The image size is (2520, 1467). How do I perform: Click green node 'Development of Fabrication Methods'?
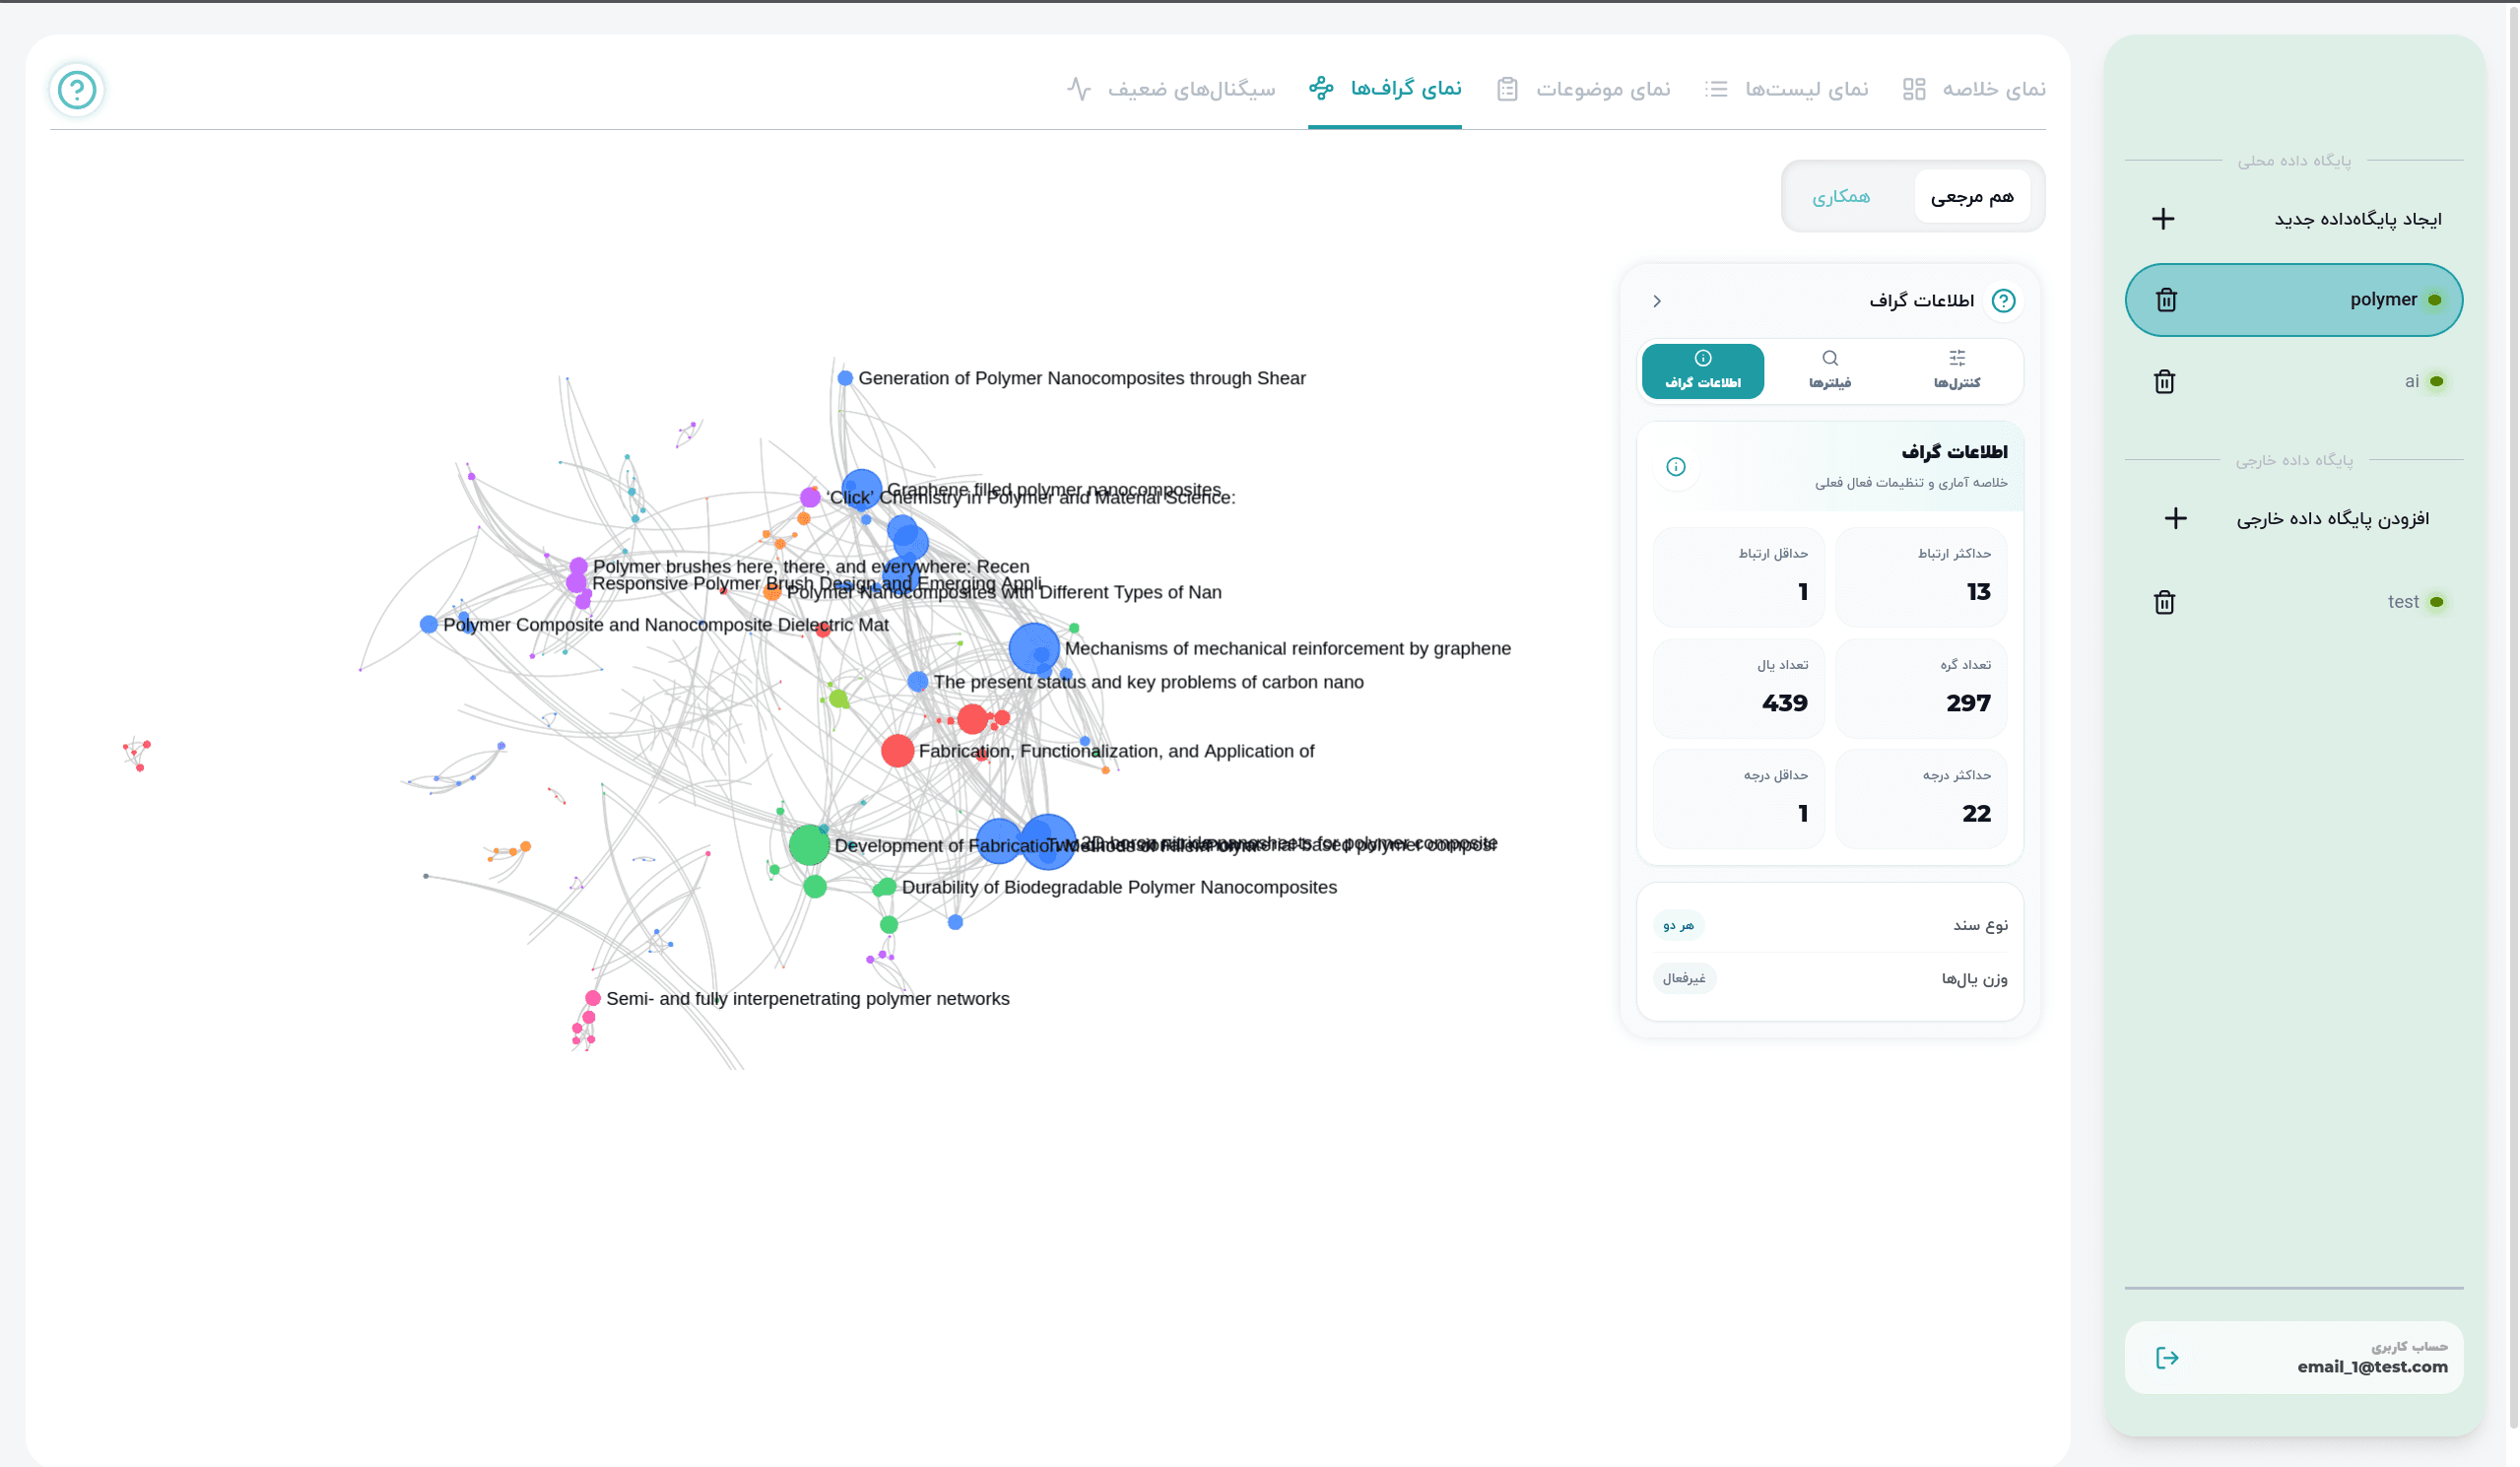809,845
